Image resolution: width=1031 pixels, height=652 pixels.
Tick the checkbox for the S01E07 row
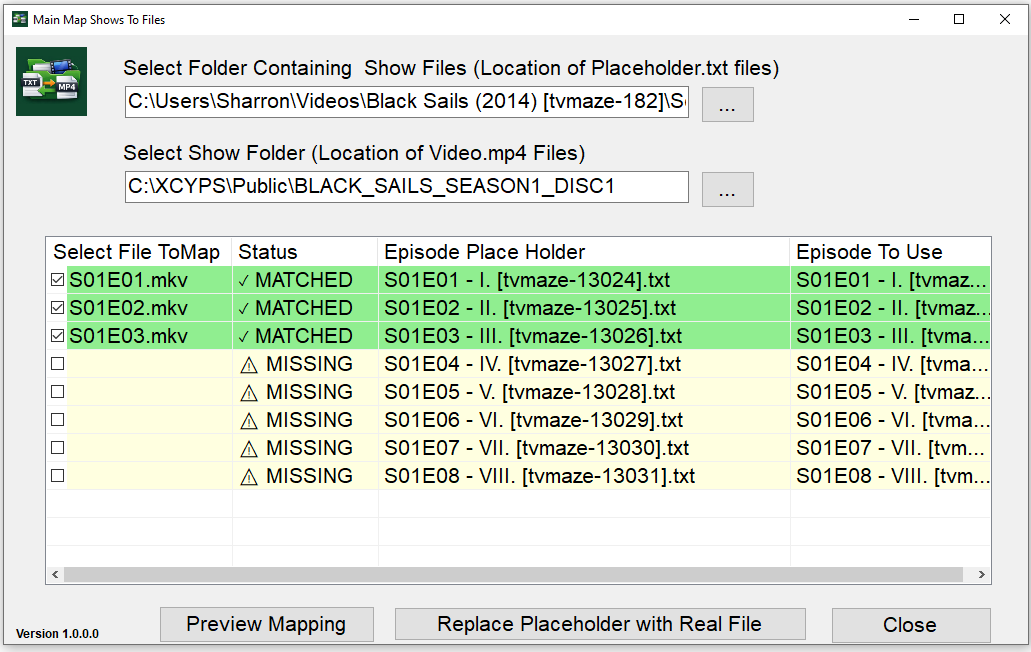click(58, 448)
